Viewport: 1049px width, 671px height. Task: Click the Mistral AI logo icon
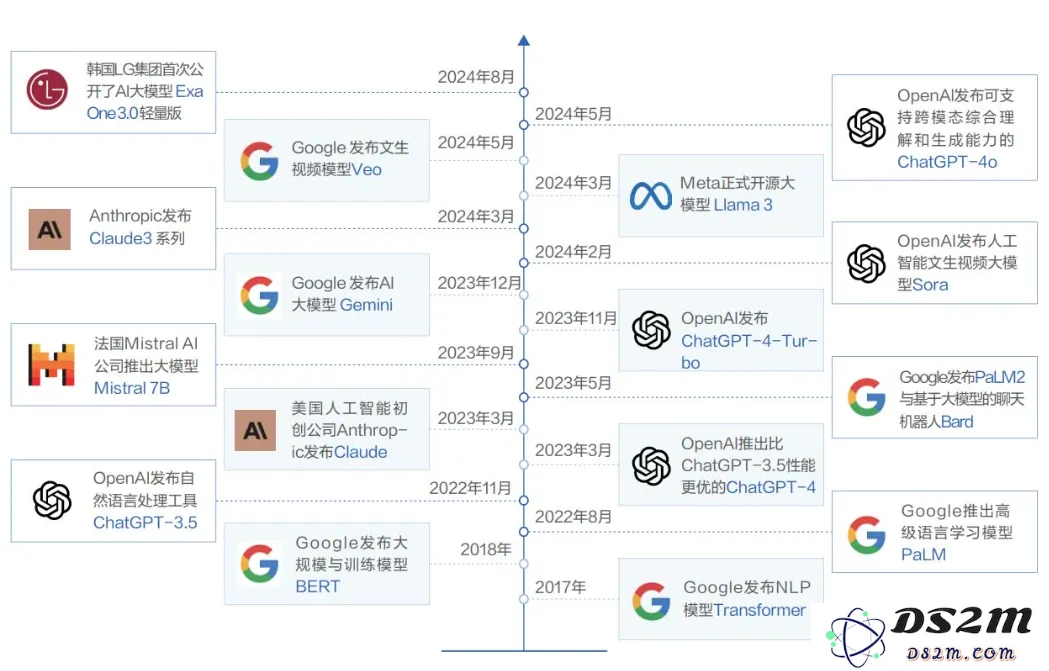tap(51, 365)
